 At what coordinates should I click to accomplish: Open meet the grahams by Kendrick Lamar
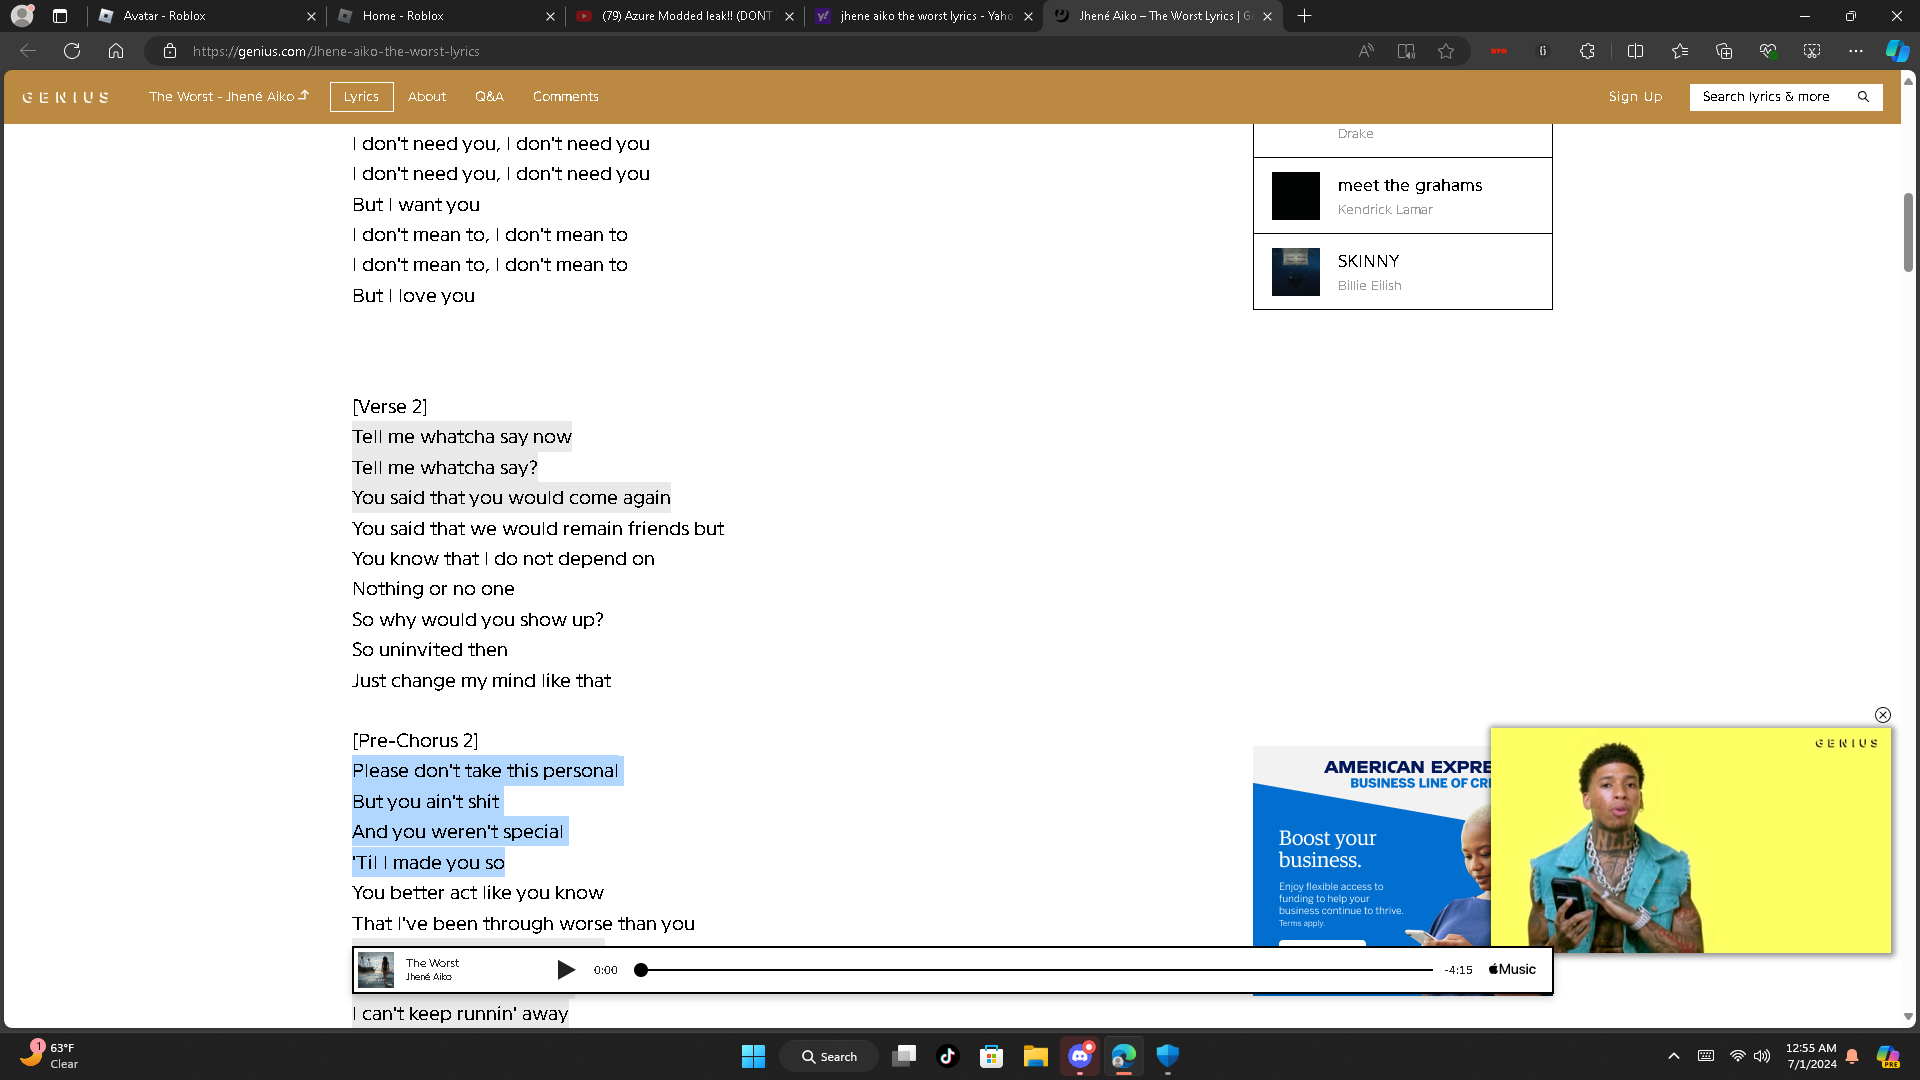(1402, 196)
